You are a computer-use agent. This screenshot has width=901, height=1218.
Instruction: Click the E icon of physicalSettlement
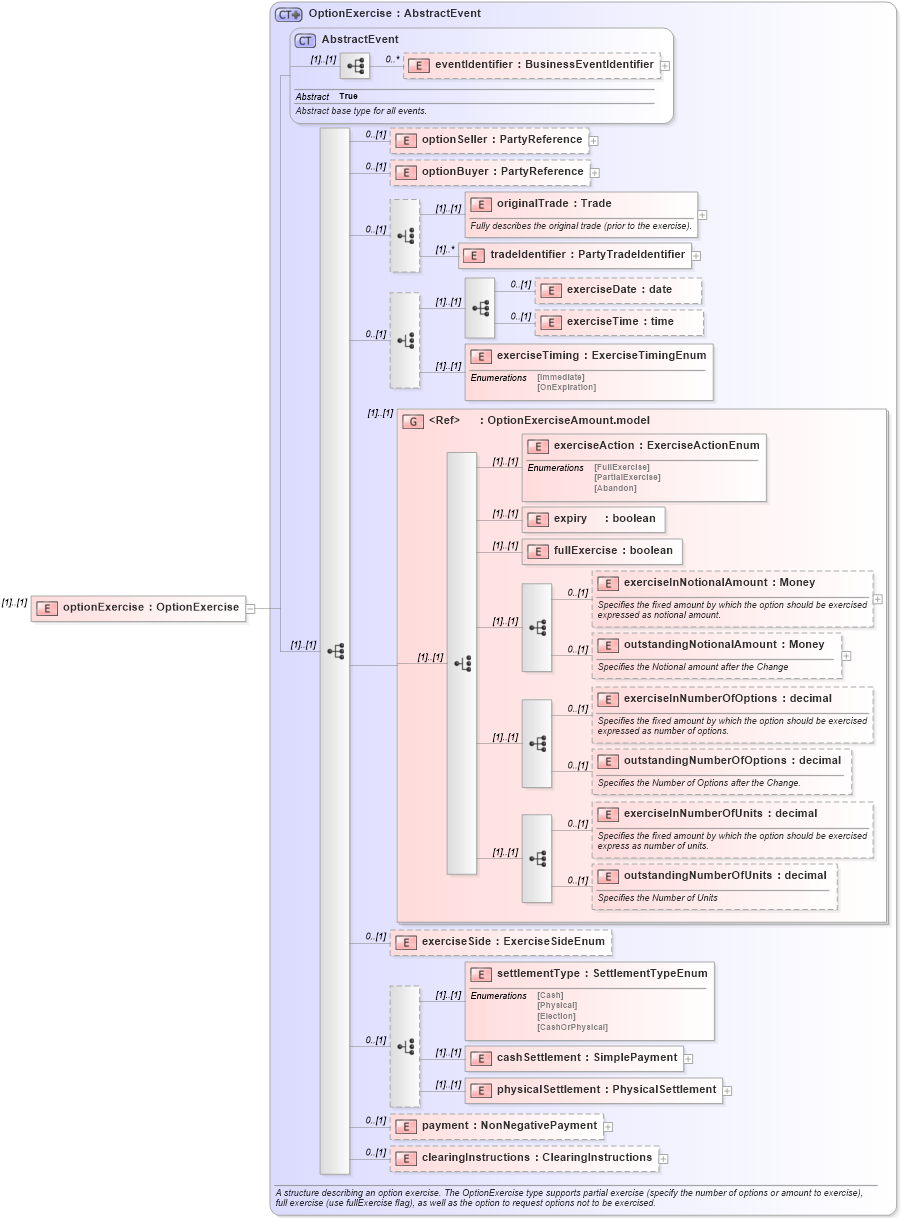click(x=481, y=1090)
